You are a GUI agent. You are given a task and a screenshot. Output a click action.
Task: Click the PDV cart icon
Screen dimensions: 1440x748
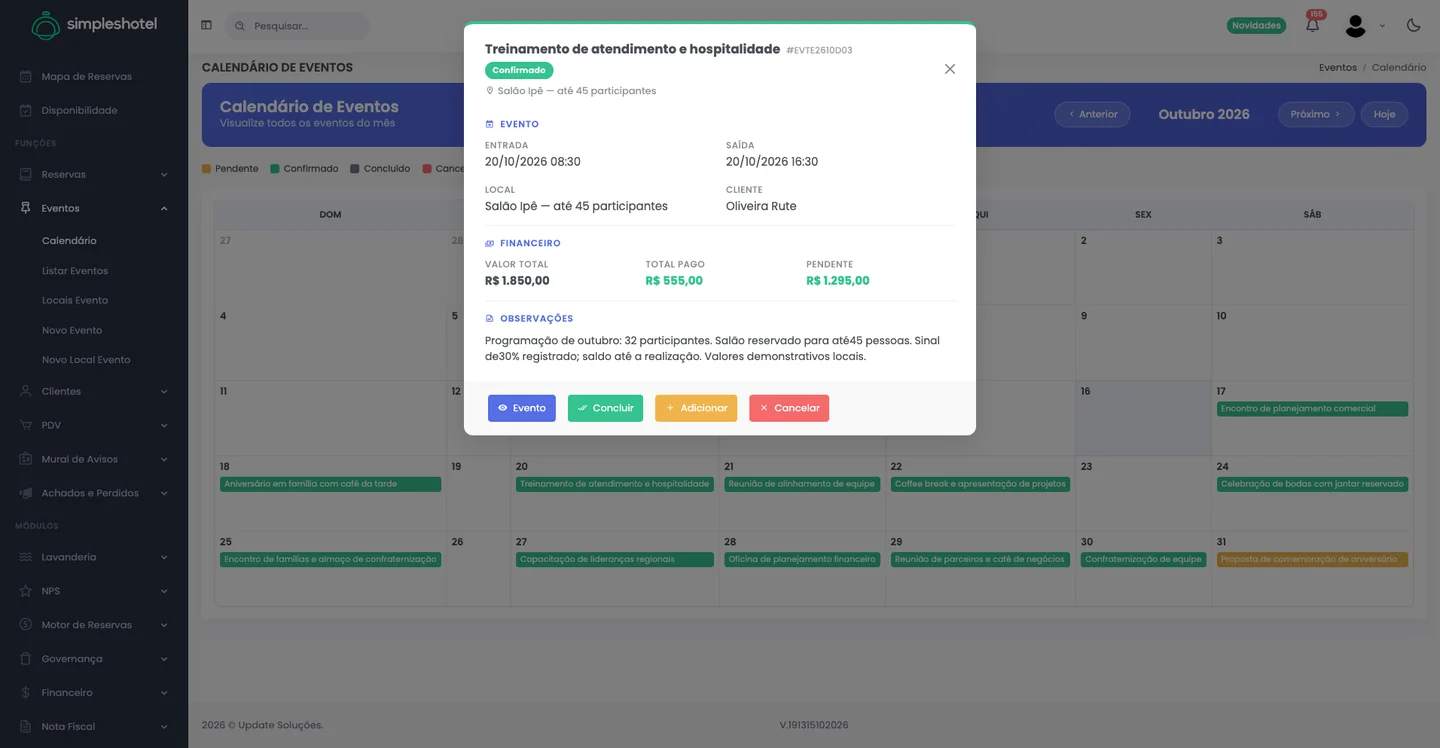pyautogui.click(x=26, y=425)
